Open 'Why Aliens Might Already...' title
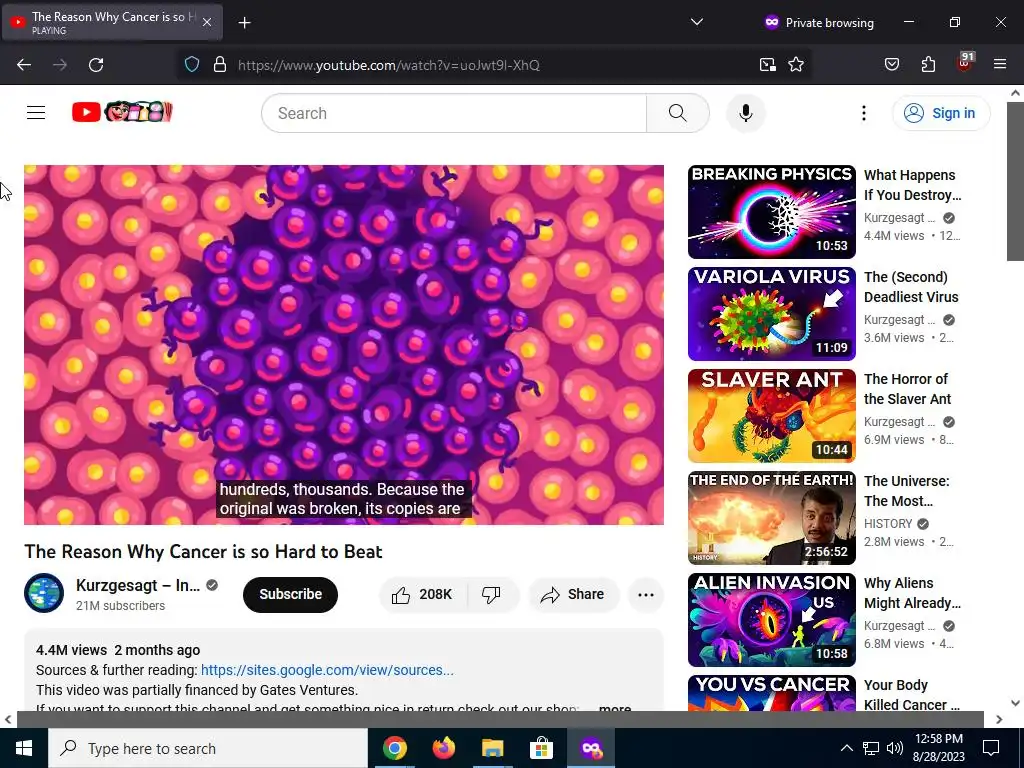This screenshot has height=768, width=1024. (x=912, y=592)
